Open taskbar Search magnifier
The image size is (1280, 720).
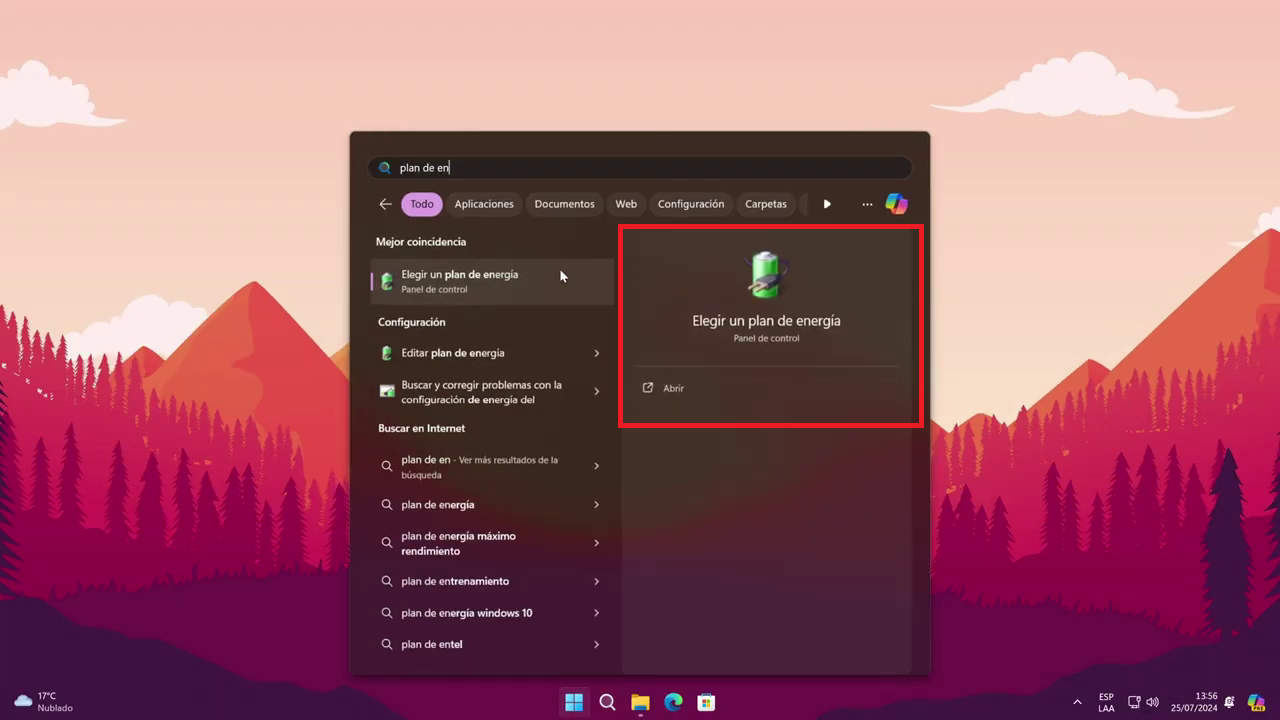click(x=607, y=702)
